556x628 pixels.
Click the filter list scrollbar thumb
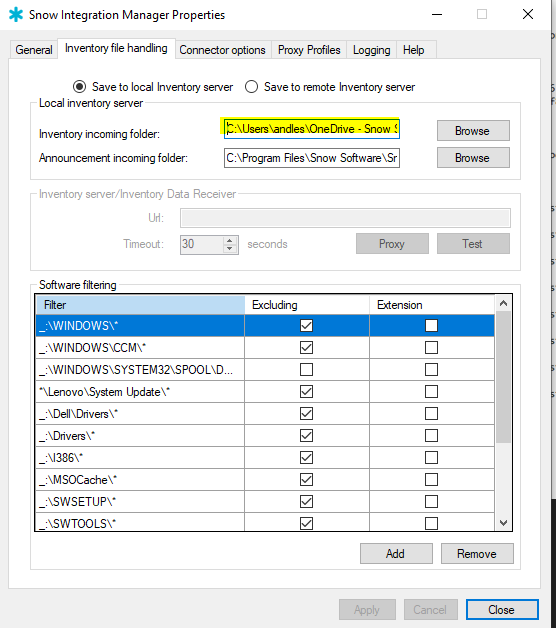(504, 377)
